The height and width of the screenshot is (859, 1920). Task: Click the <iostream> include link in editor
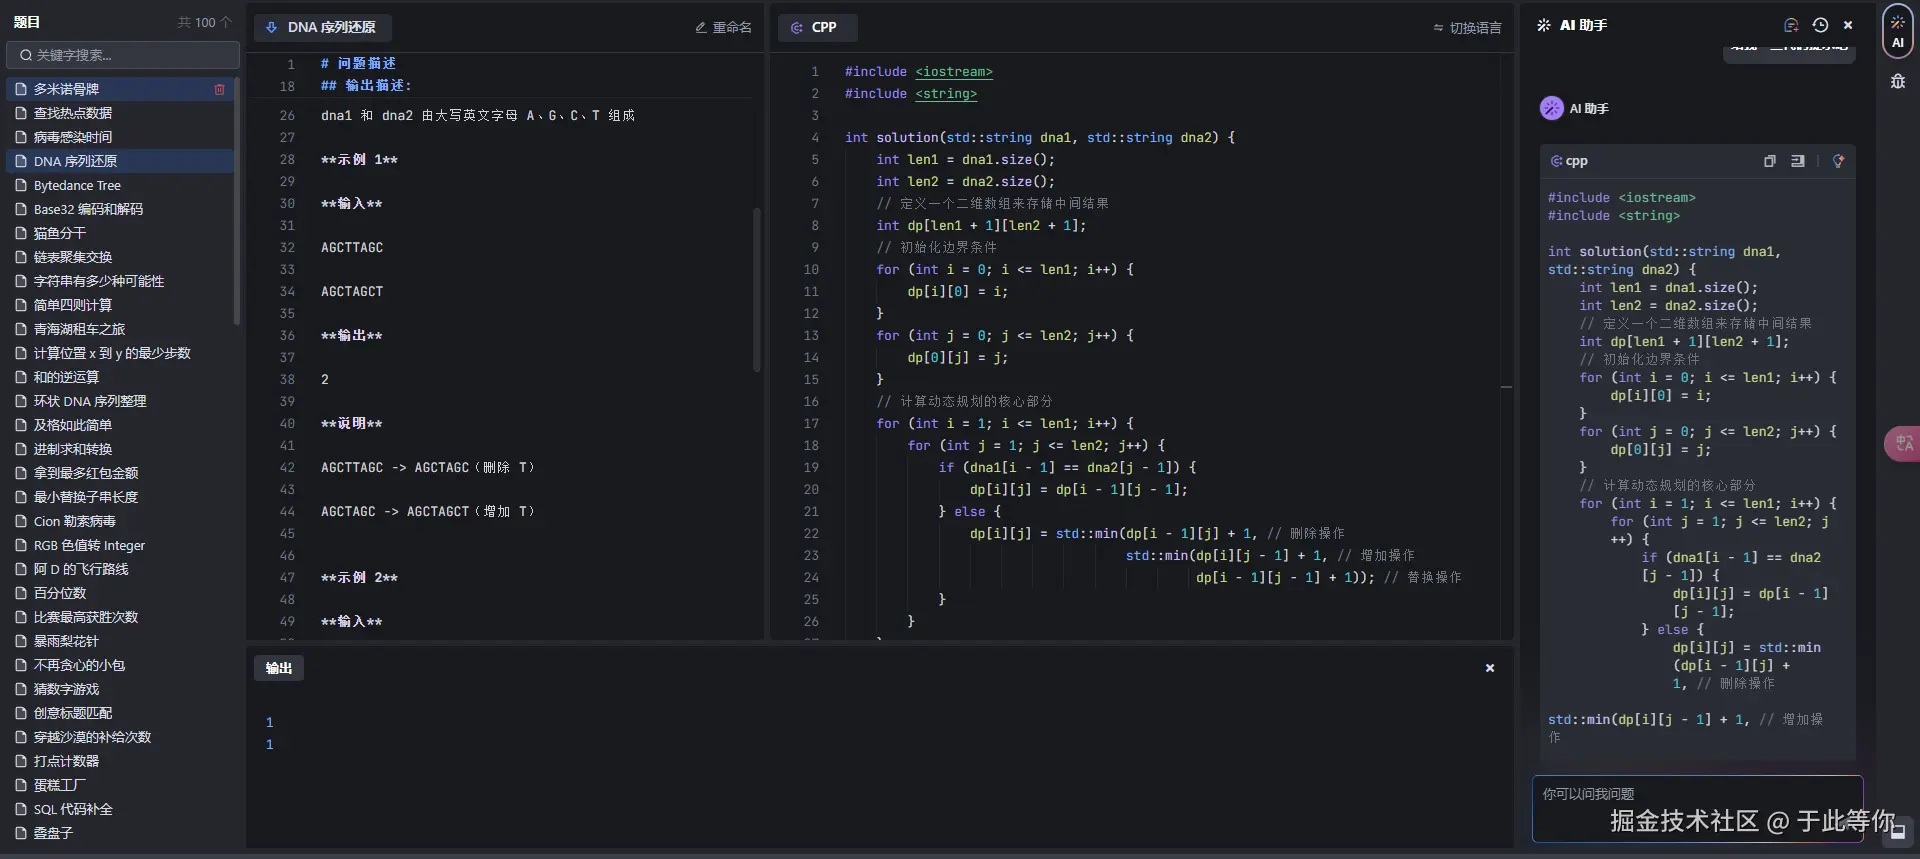pos(954,72)
